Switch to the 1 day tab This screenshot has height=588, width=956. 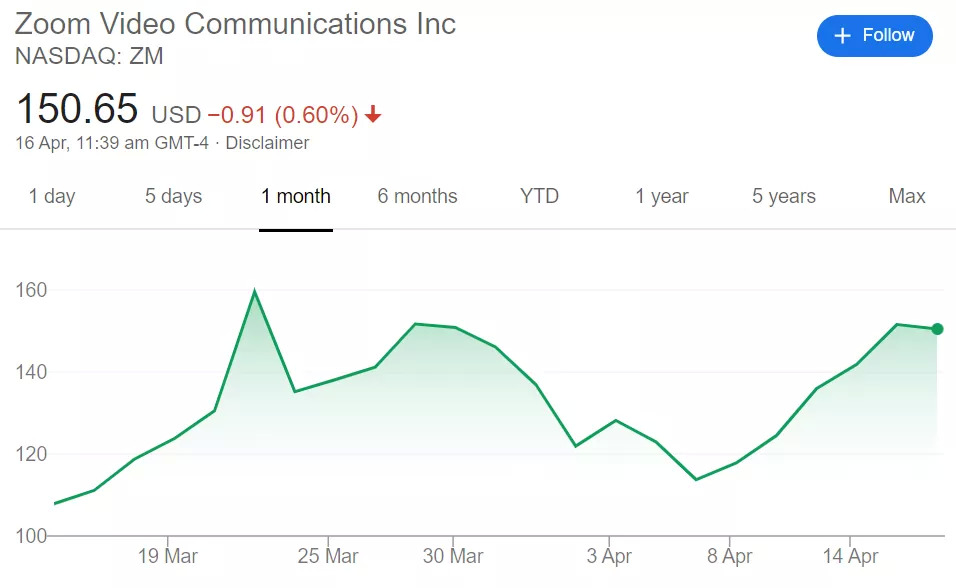click(52, 197)
